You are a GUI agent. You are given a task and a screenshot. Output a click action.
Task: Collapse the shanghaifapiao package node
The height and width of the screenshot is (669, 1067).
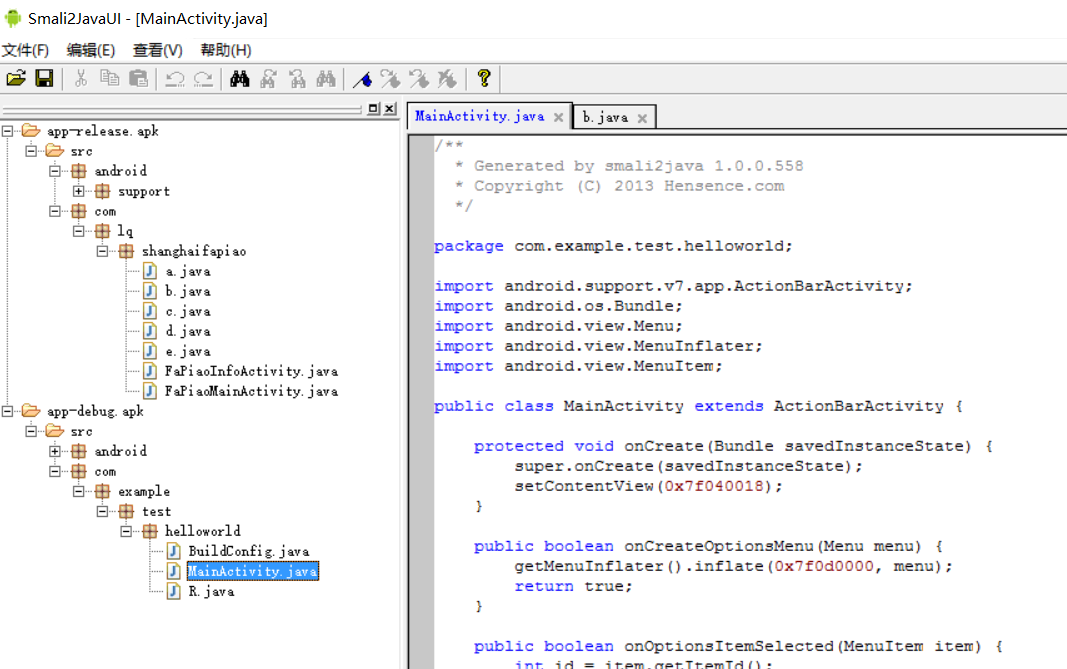102,251
